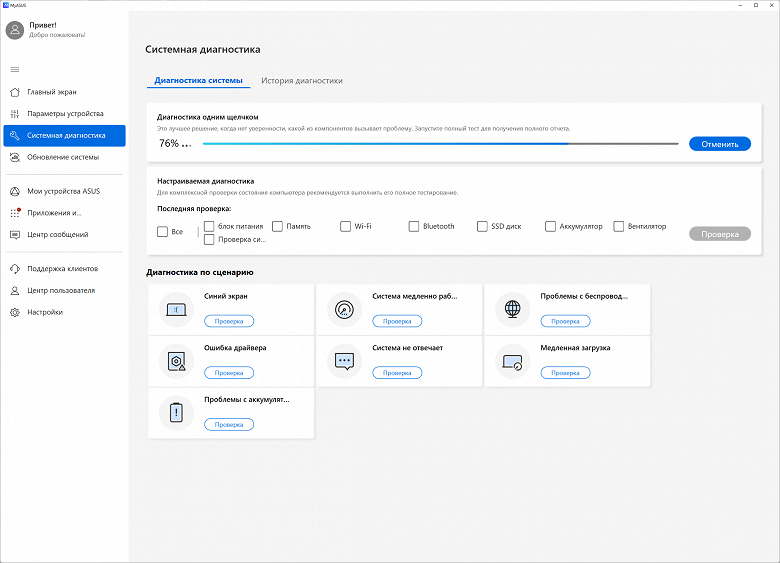Open 'Параметры устройства' in sidebar
Viewport: 780px width, 563px height.
tap(65, 114)
